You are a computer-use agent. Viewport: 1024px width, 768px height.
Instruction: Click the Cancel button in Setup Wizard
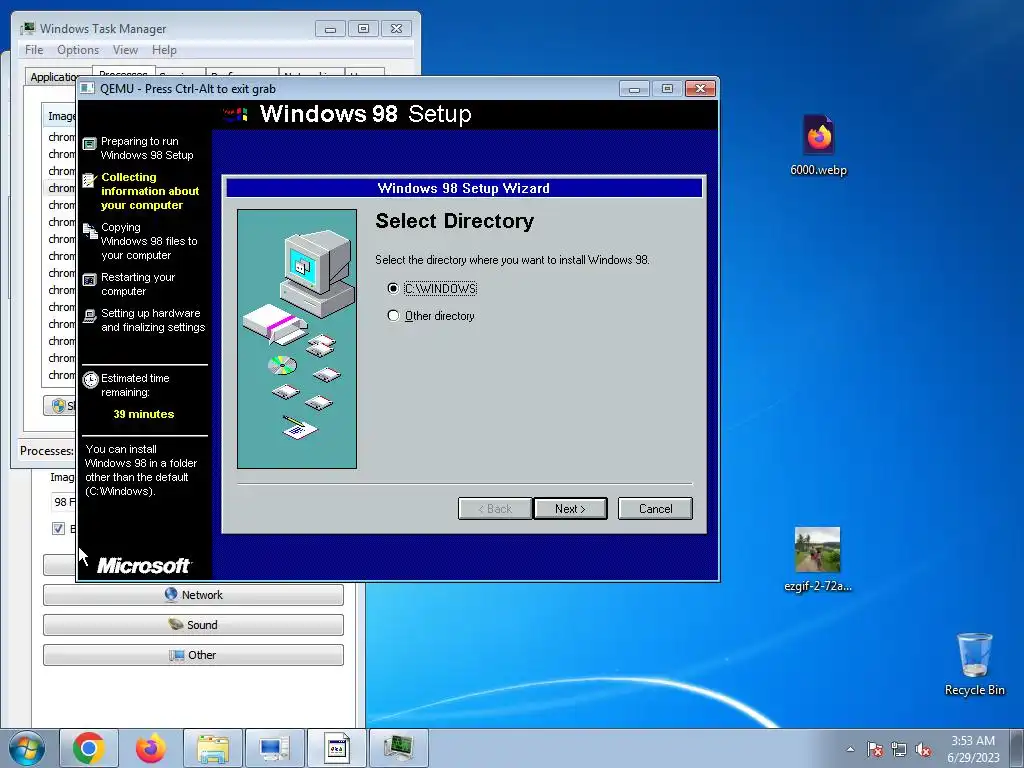click(655, 509)
